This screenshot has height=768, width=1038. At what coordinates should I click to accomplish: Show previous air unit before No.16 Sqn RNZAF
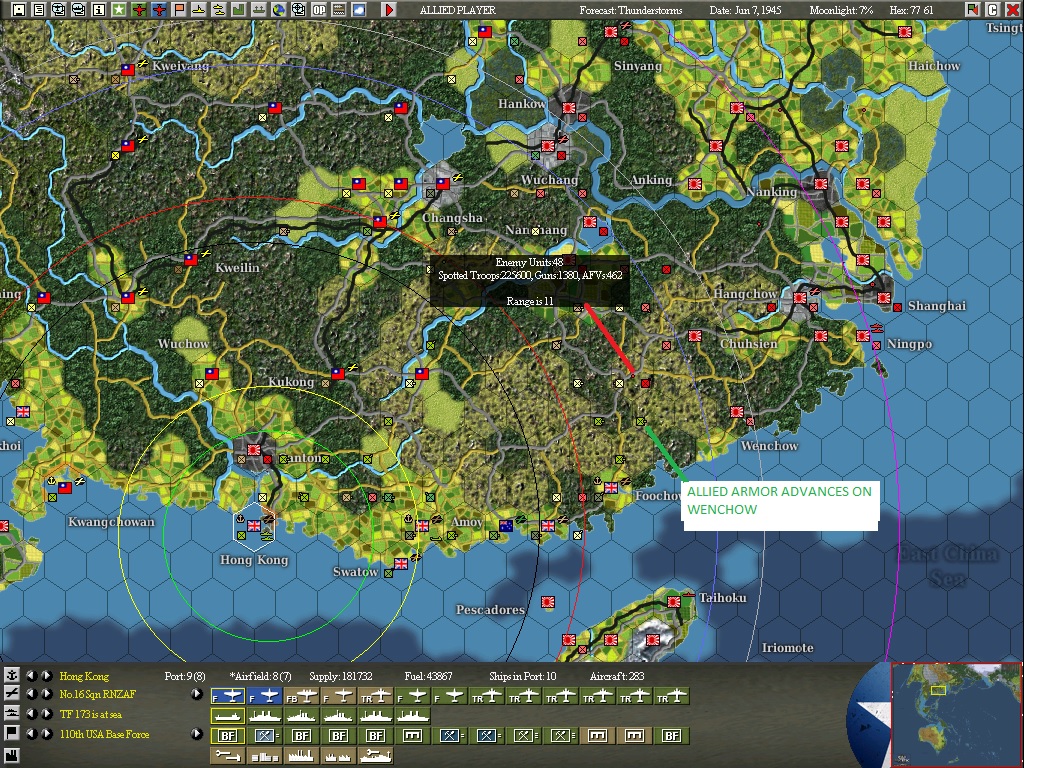[x=31, y=694]
